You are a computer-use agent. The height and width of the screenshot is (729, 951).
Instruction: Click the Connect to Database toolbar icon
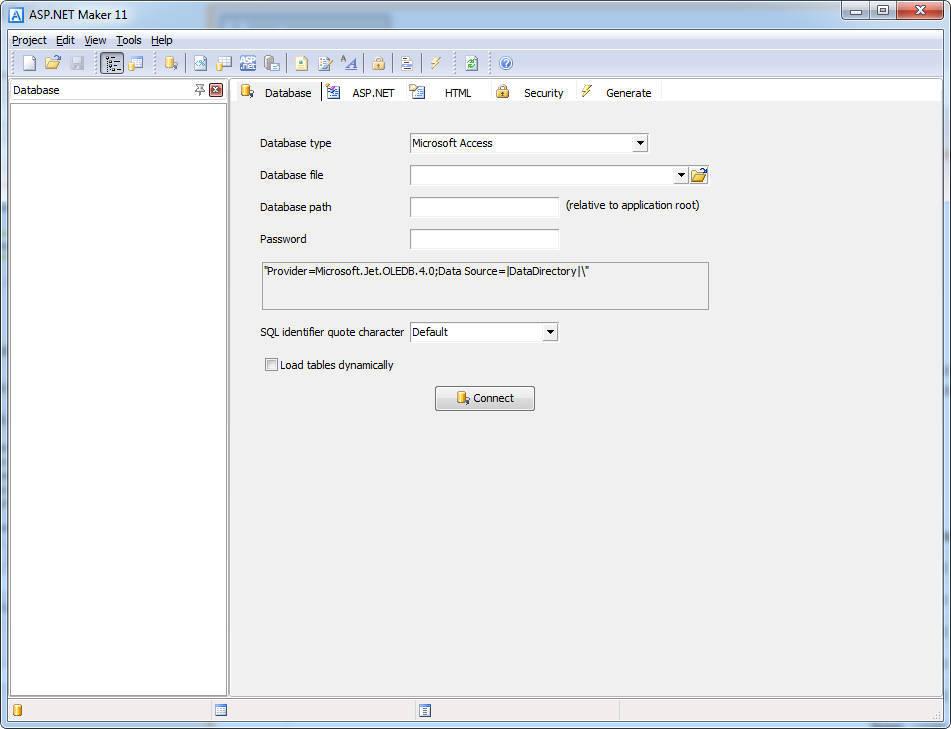(170, 62)
